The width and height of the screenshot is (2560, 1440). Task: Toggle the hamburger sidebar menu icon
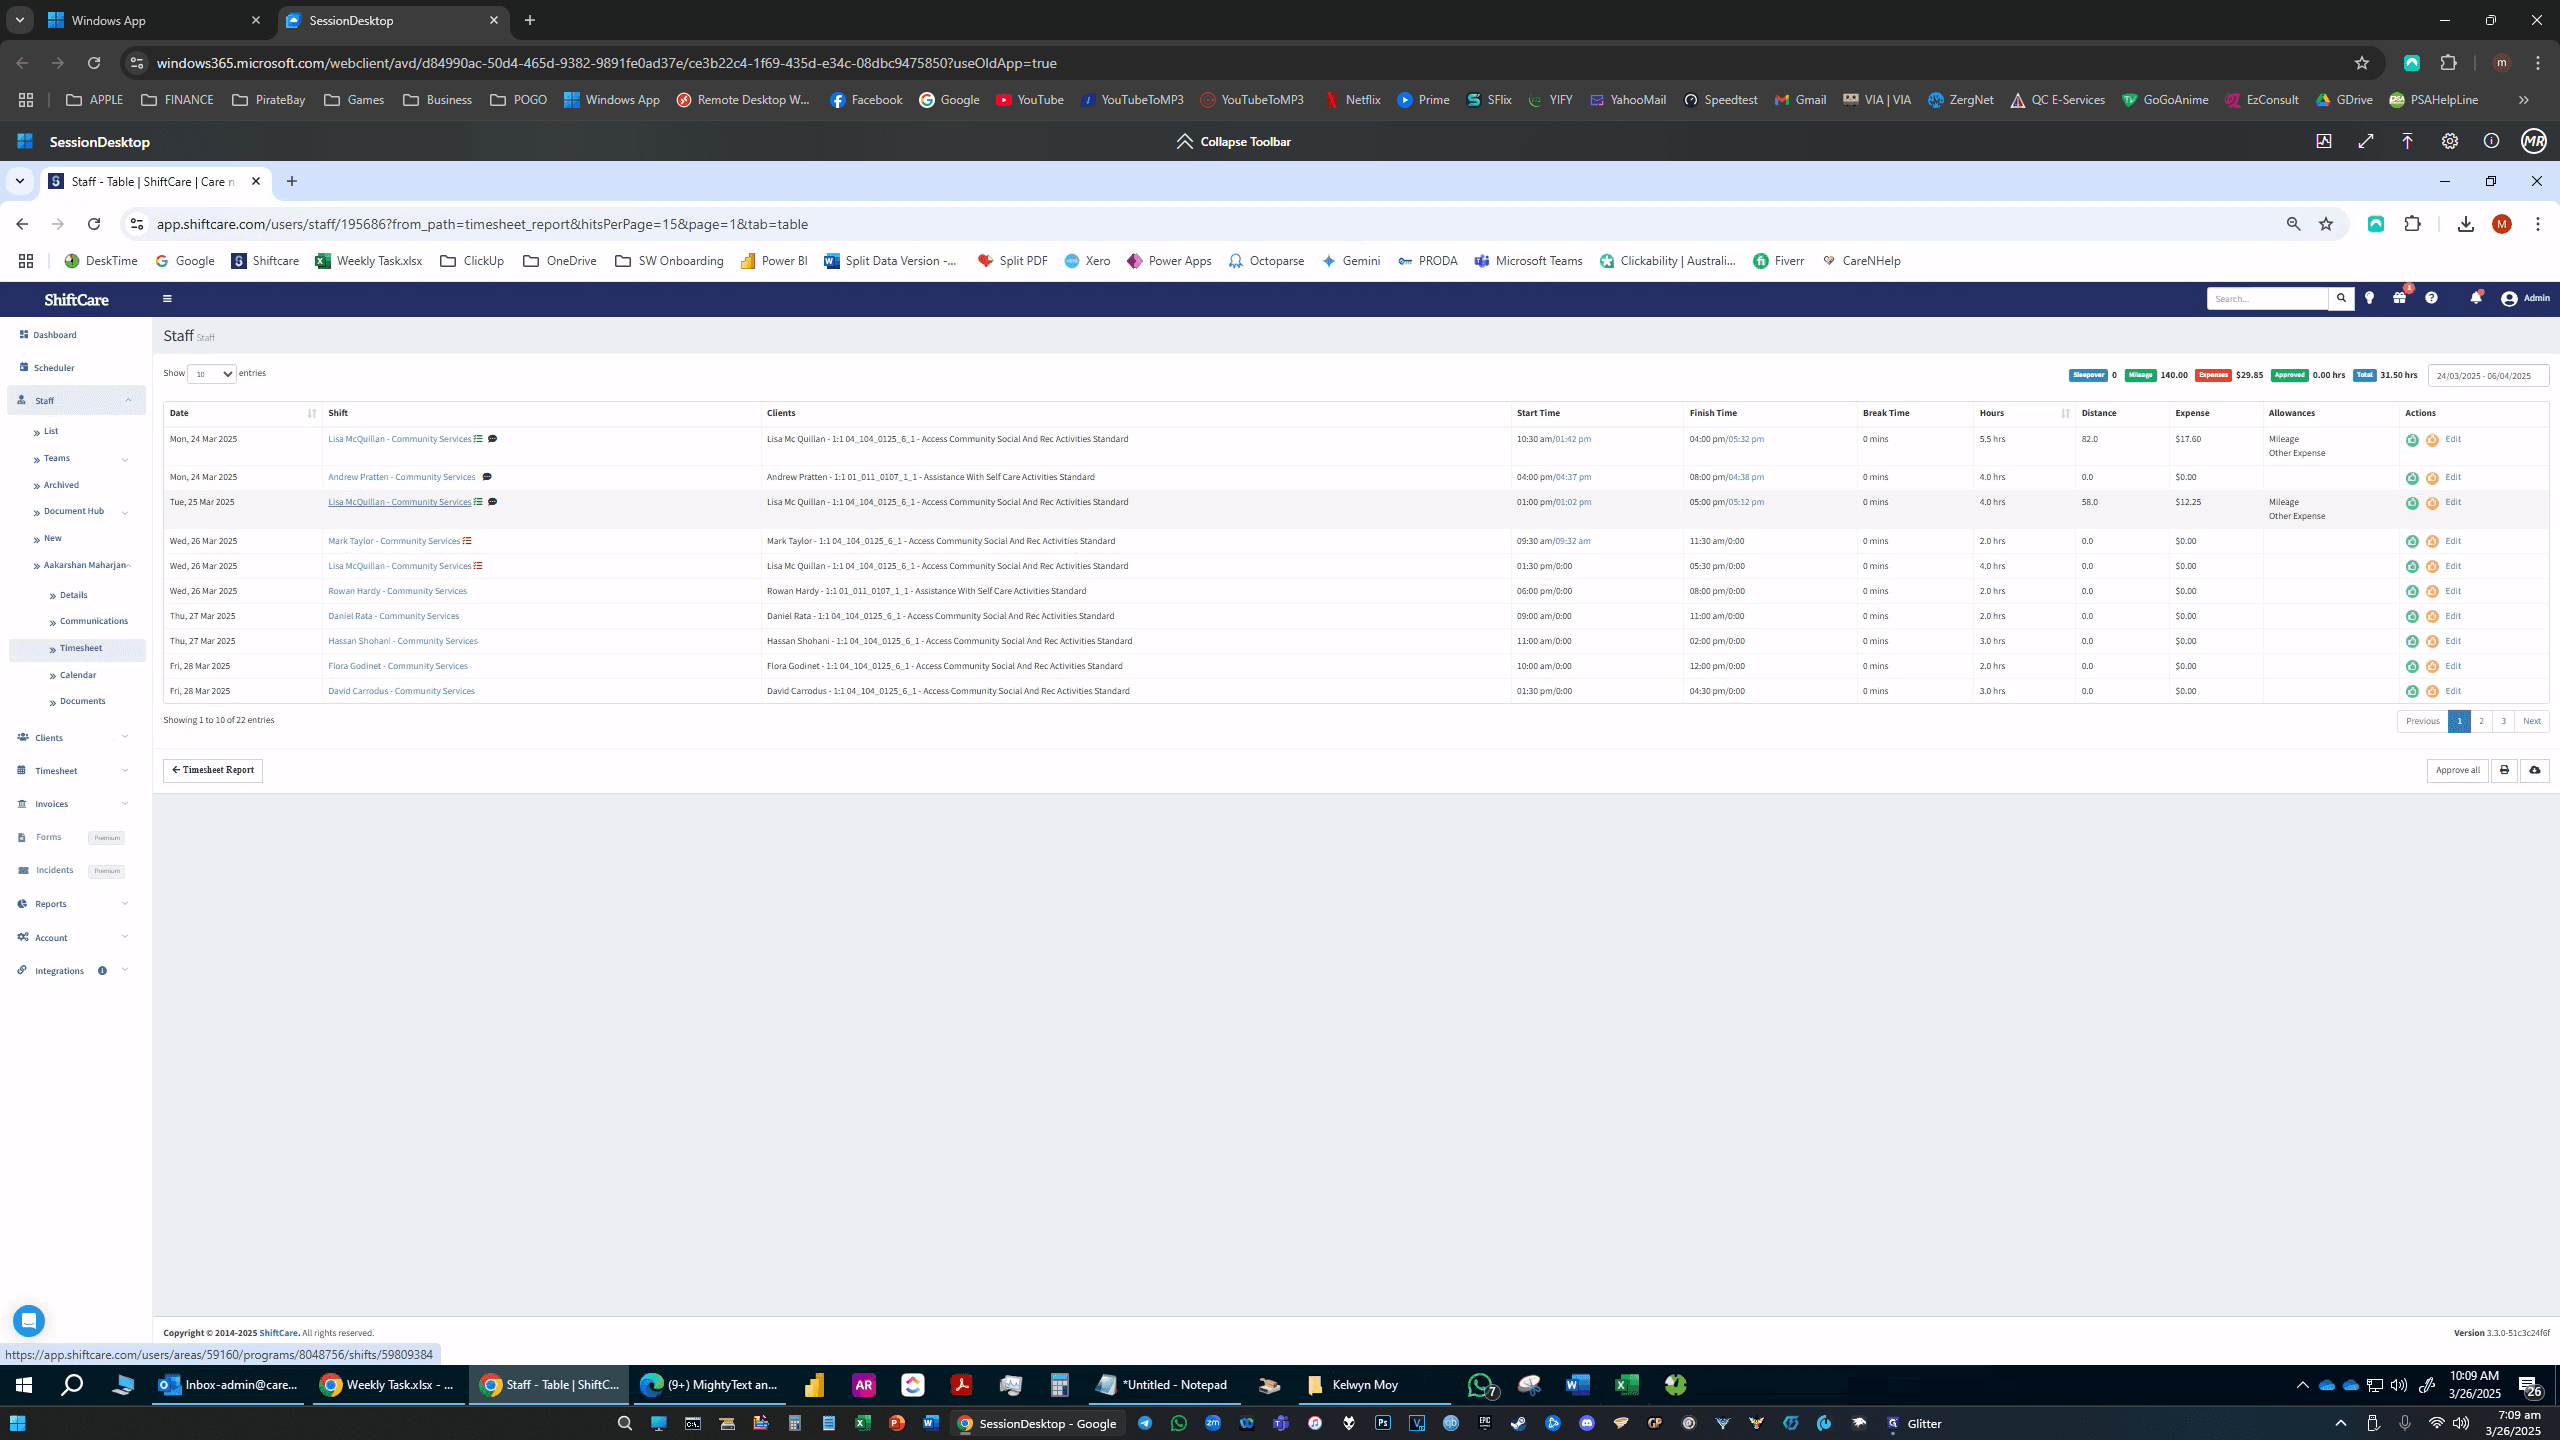(x=167, y=298)
